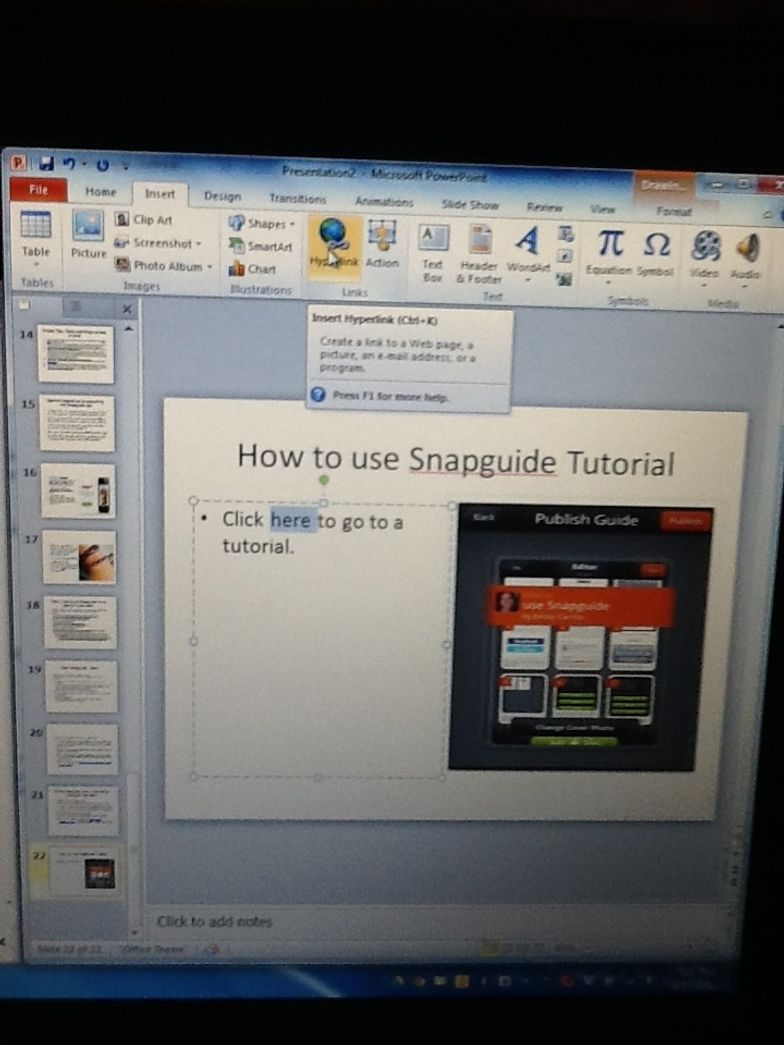Open the File tab

pos(38,190)
